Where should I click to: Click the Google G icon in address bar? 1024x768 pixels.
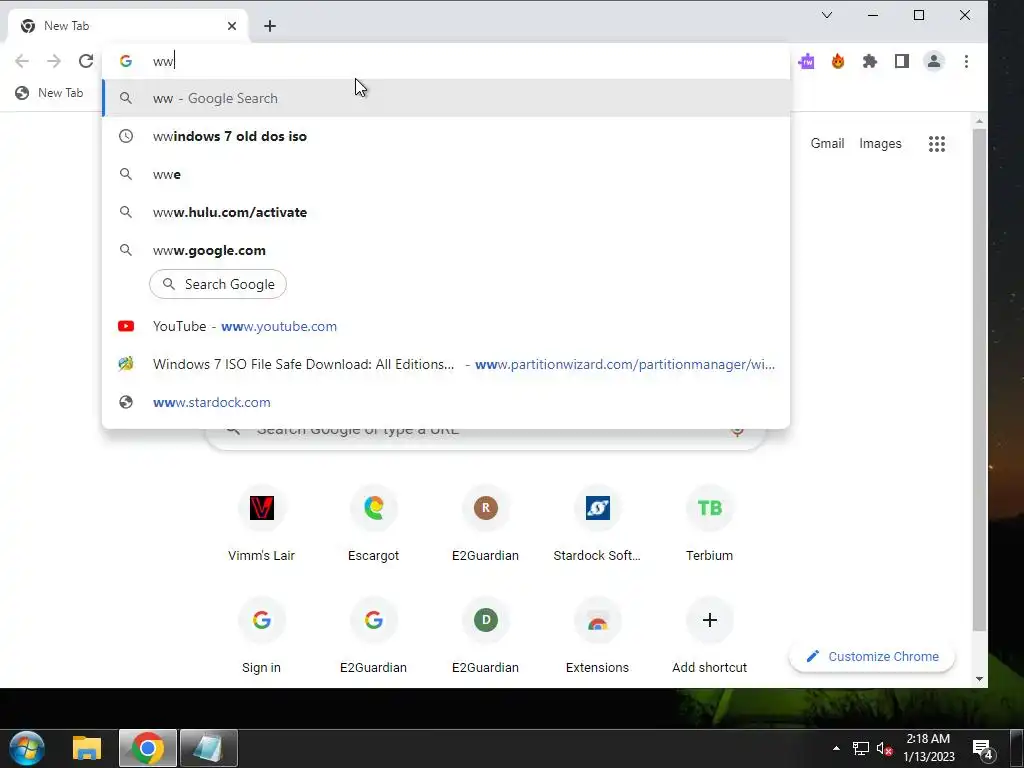(x=126, y=61)
